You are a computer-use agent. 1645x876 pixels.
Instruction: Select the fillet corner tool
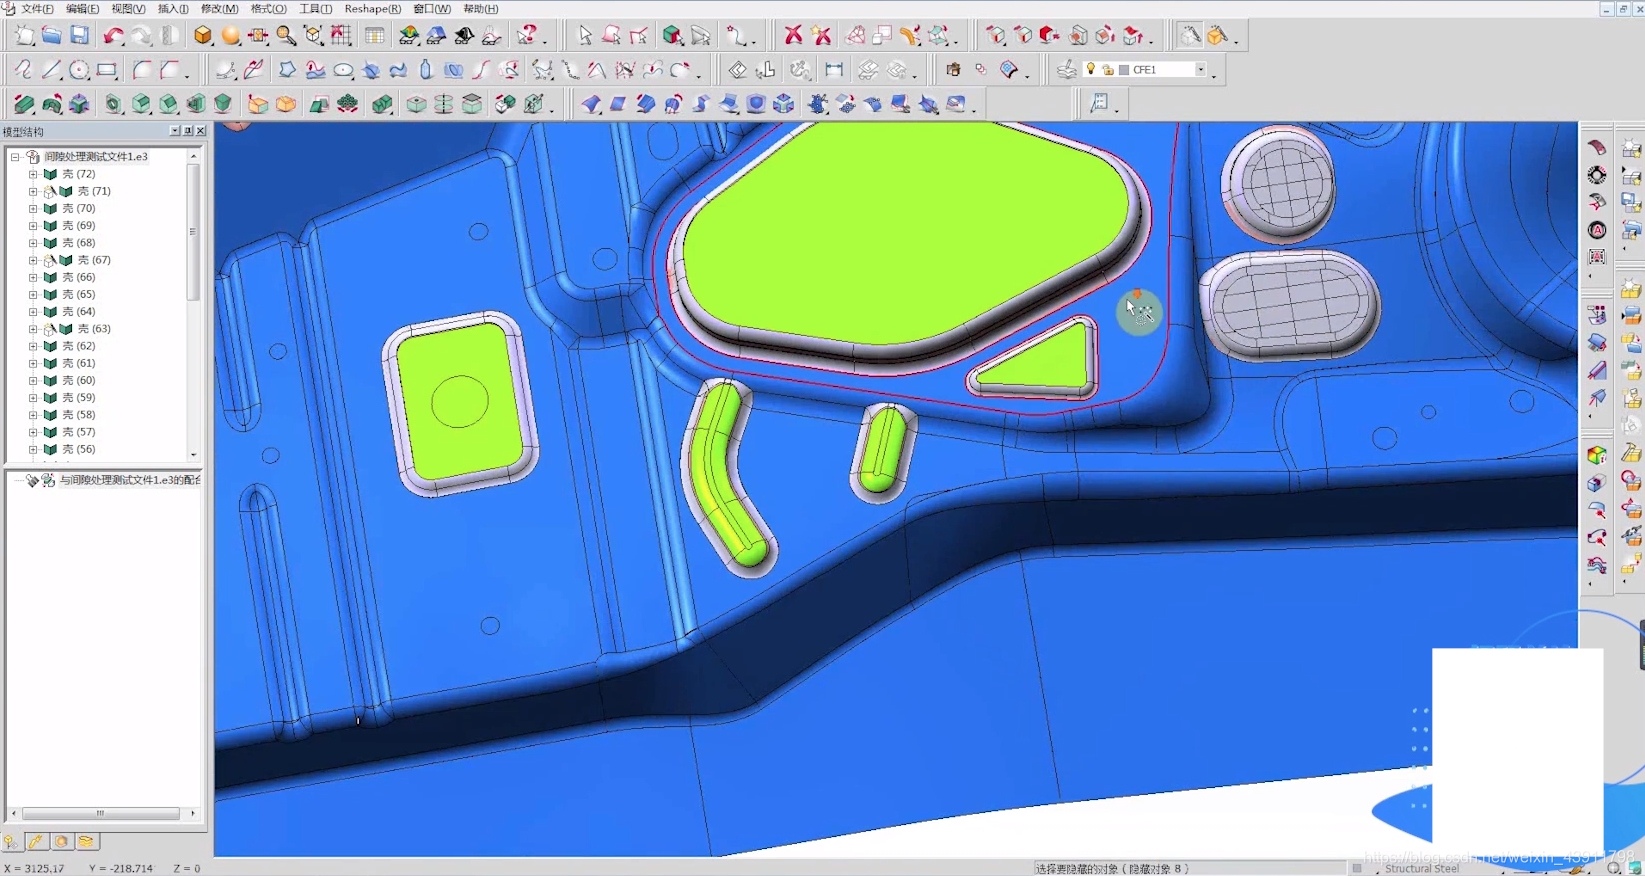point(142,70)
